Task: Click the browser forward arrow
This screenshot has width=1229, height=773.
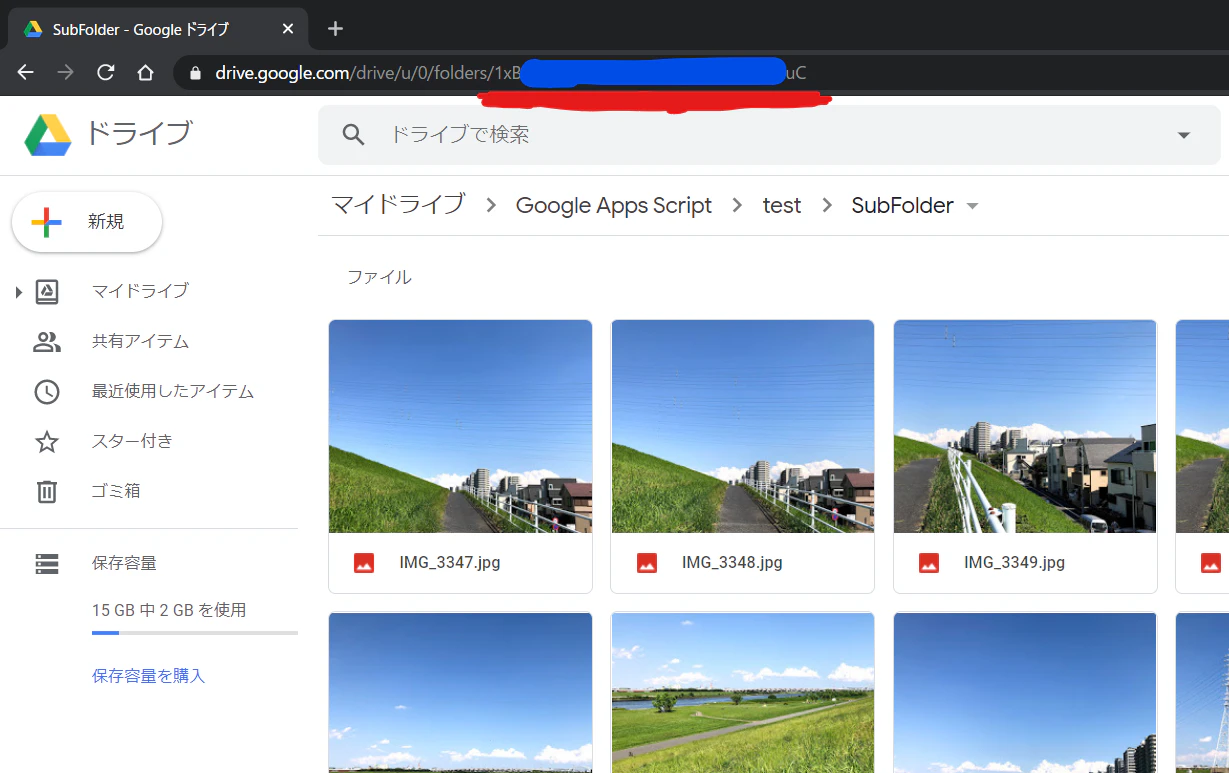Action: point(65,72)
